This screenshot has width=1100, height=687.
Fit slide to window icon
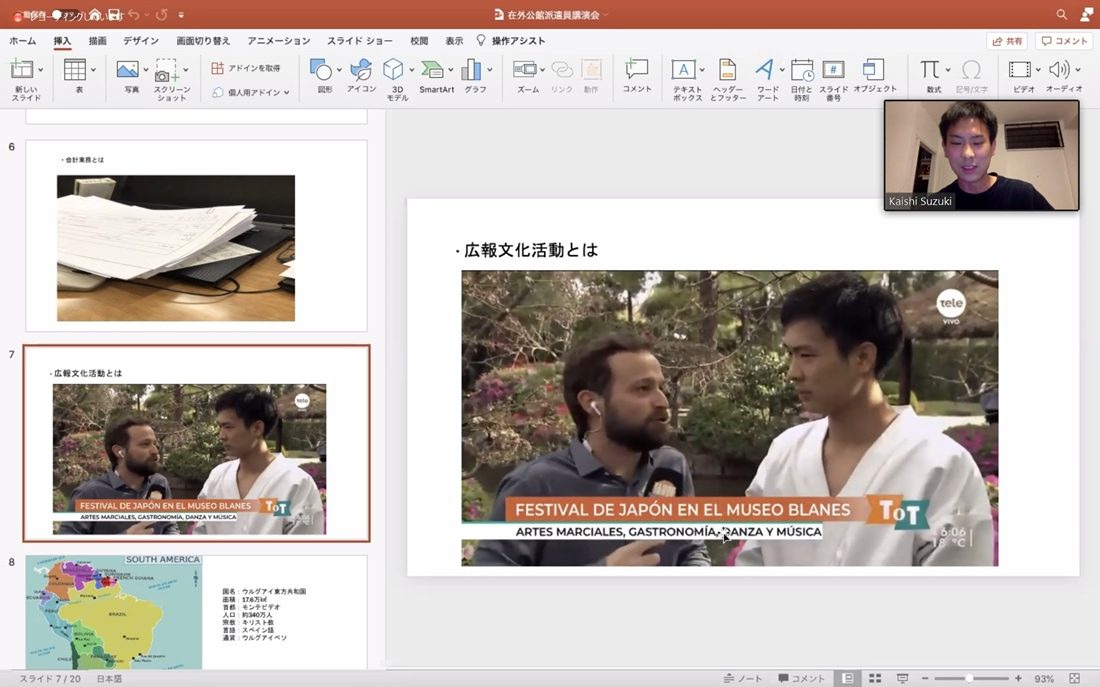point(1074,679)
